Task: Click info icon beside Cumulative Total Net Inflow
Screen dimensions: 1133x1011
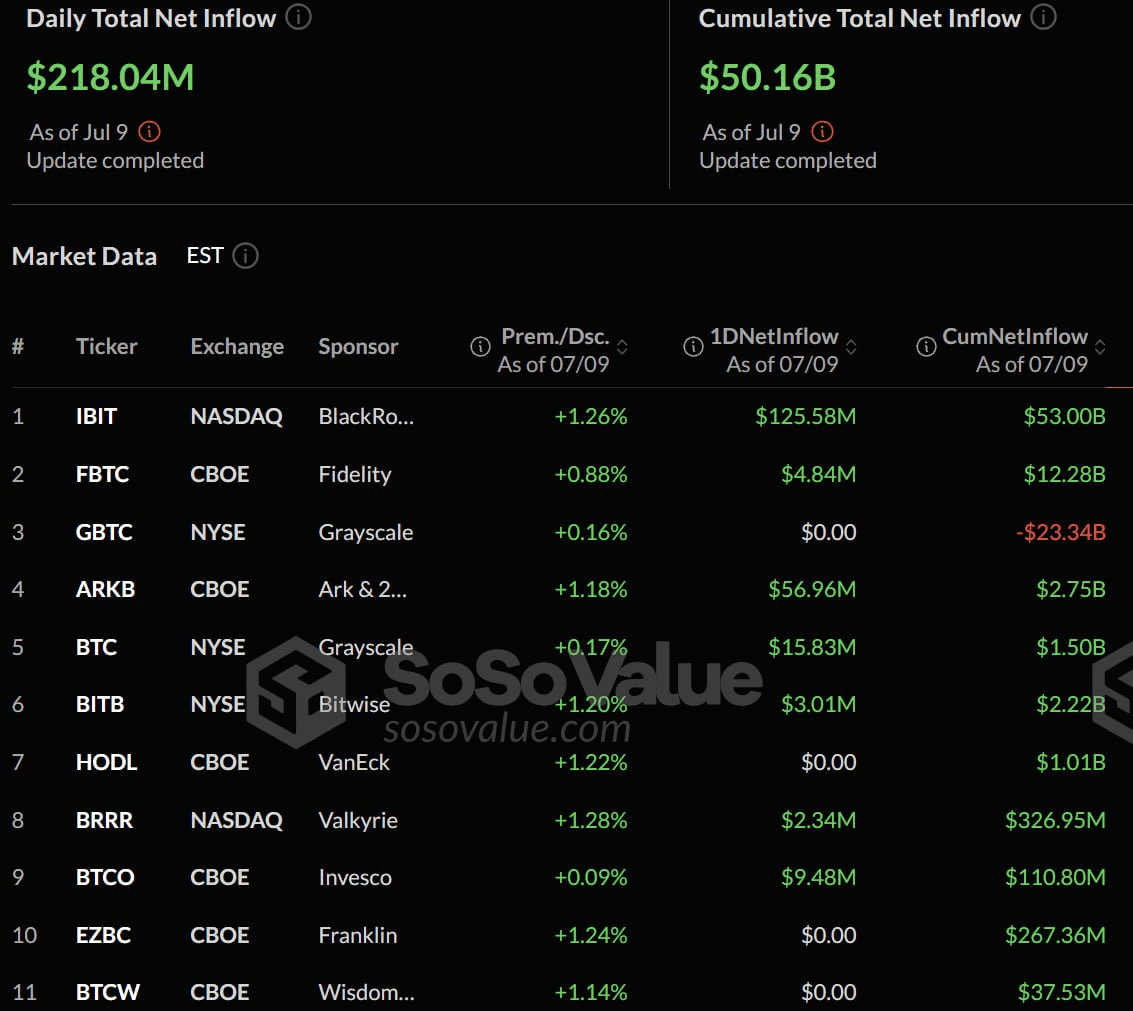Action: point(1043,17)
